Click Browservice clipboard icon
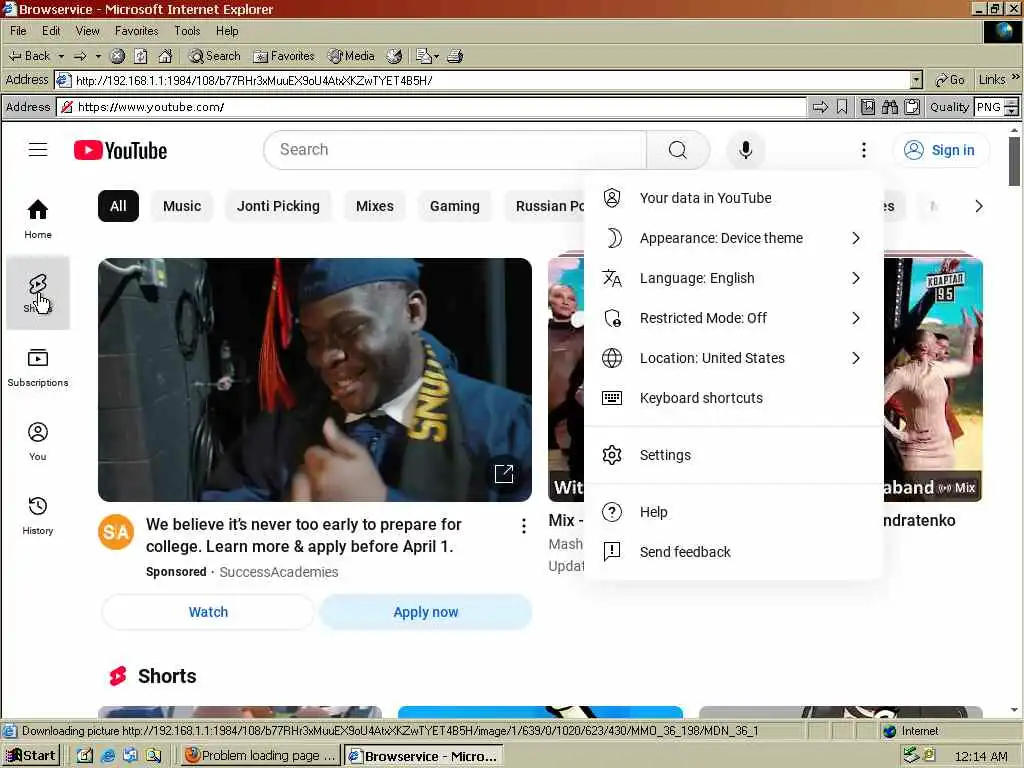This screenshot has height=768, width=1024. 912,107
